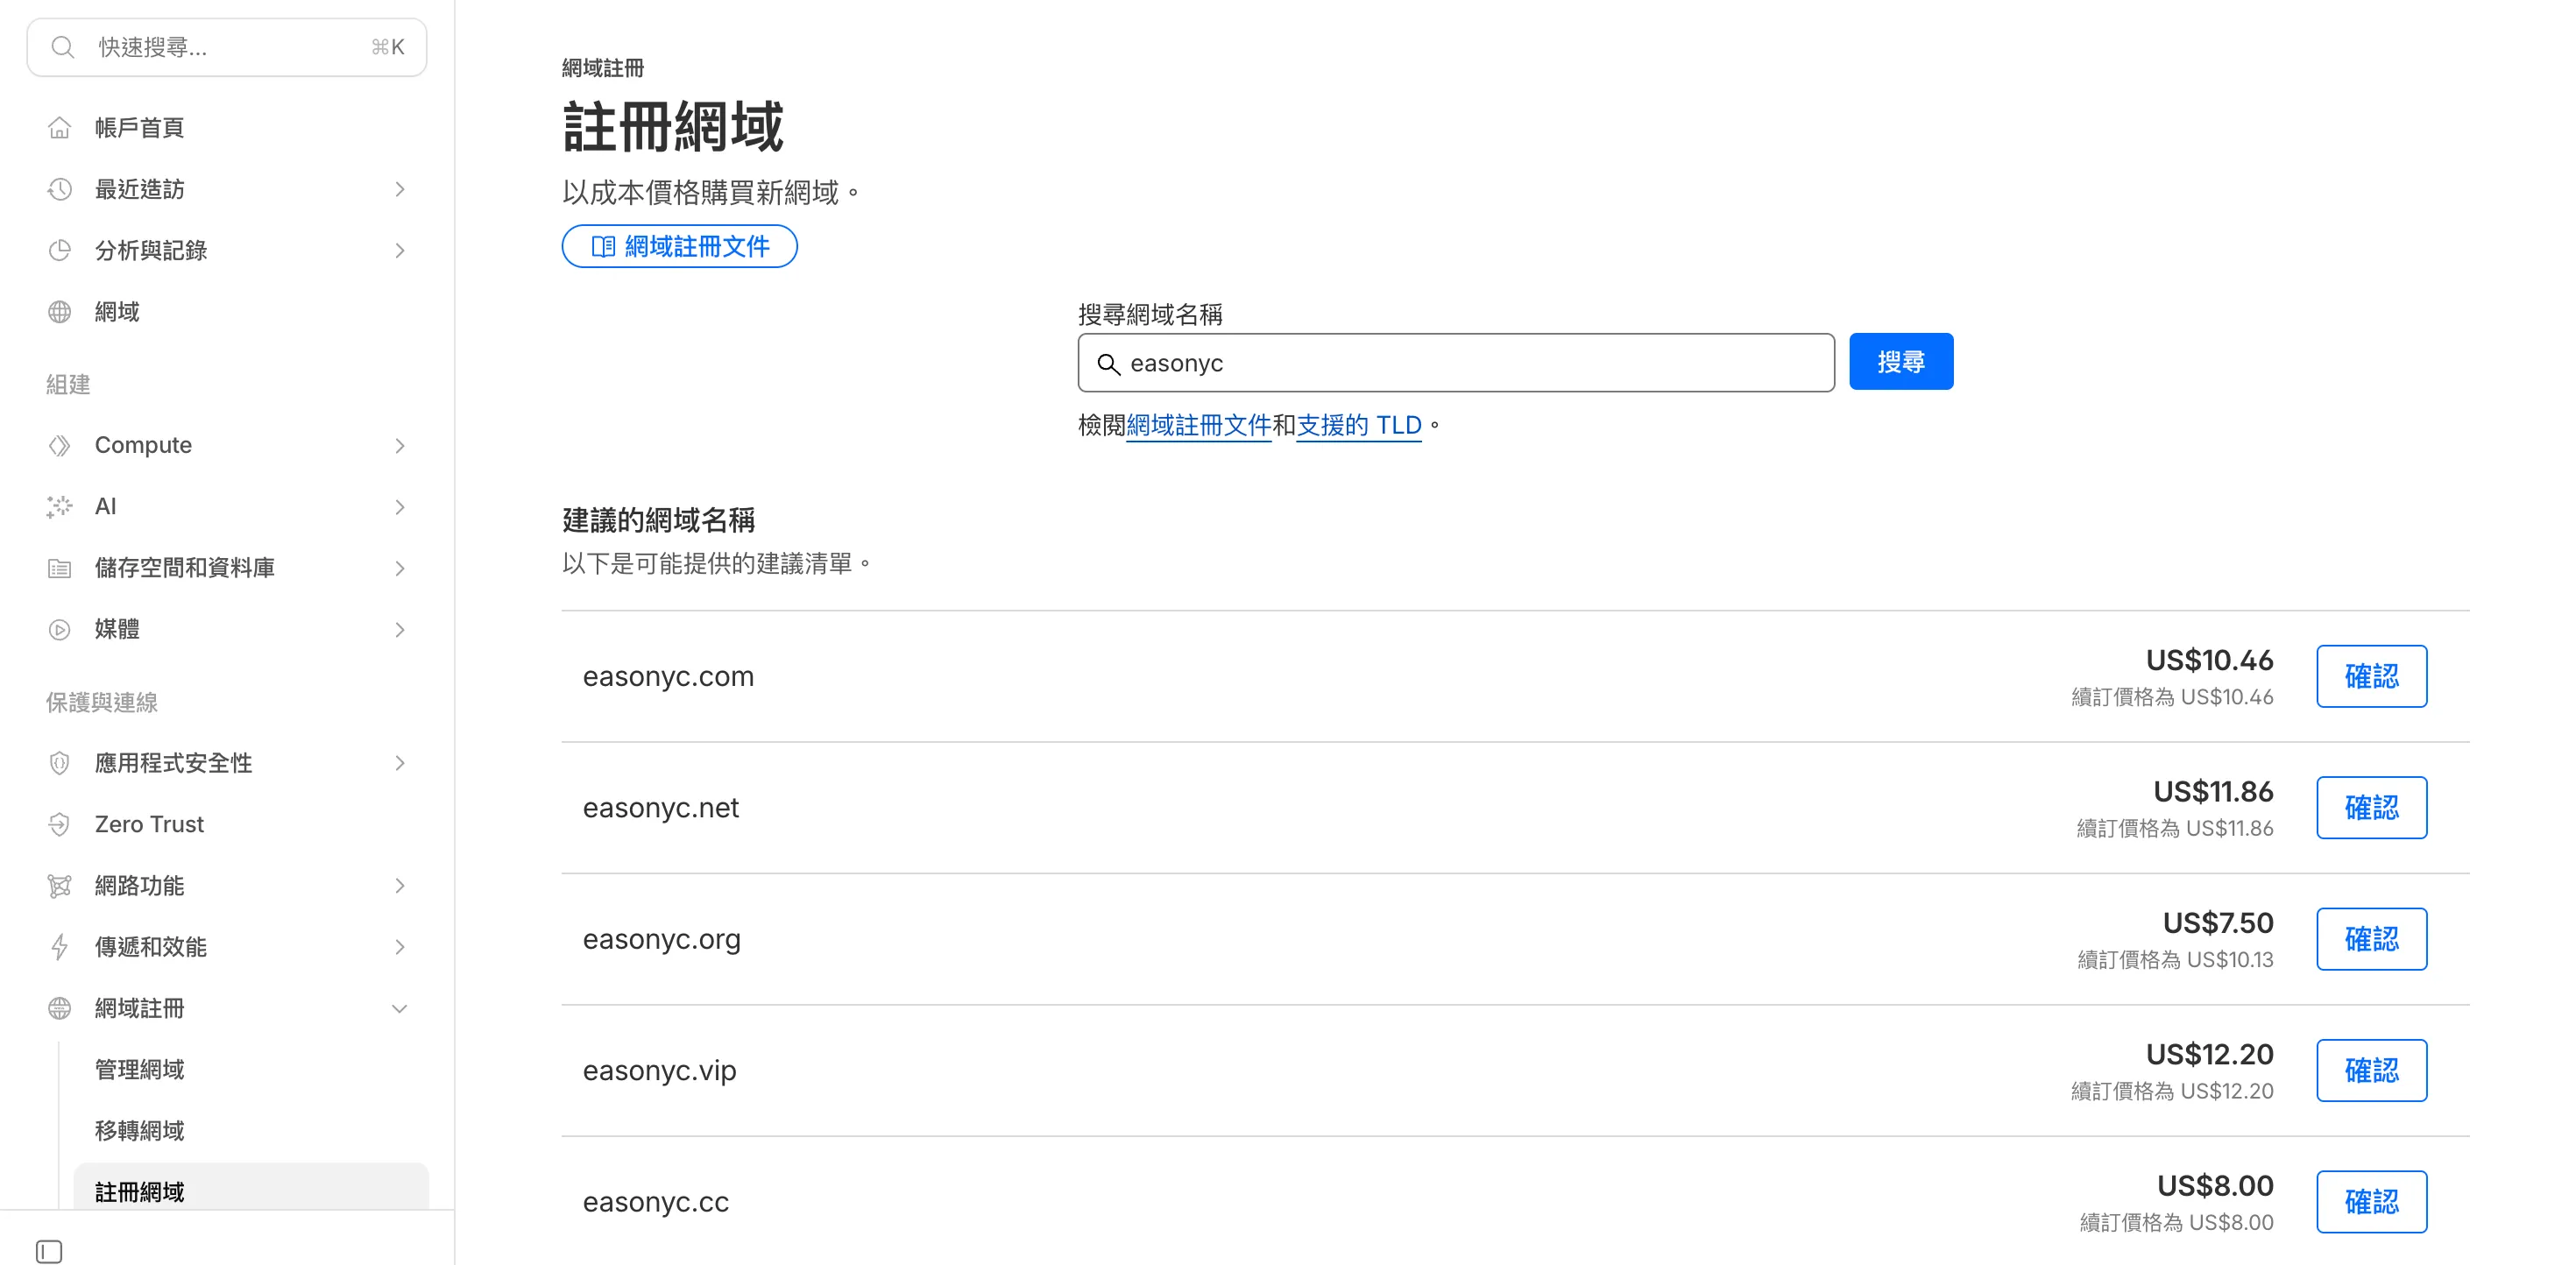Screen dimensions: 2576x1265
Task: Click the lightning bolt icon for 傳遞和效能
Action: pyautogui.click(x=59, y=947)
